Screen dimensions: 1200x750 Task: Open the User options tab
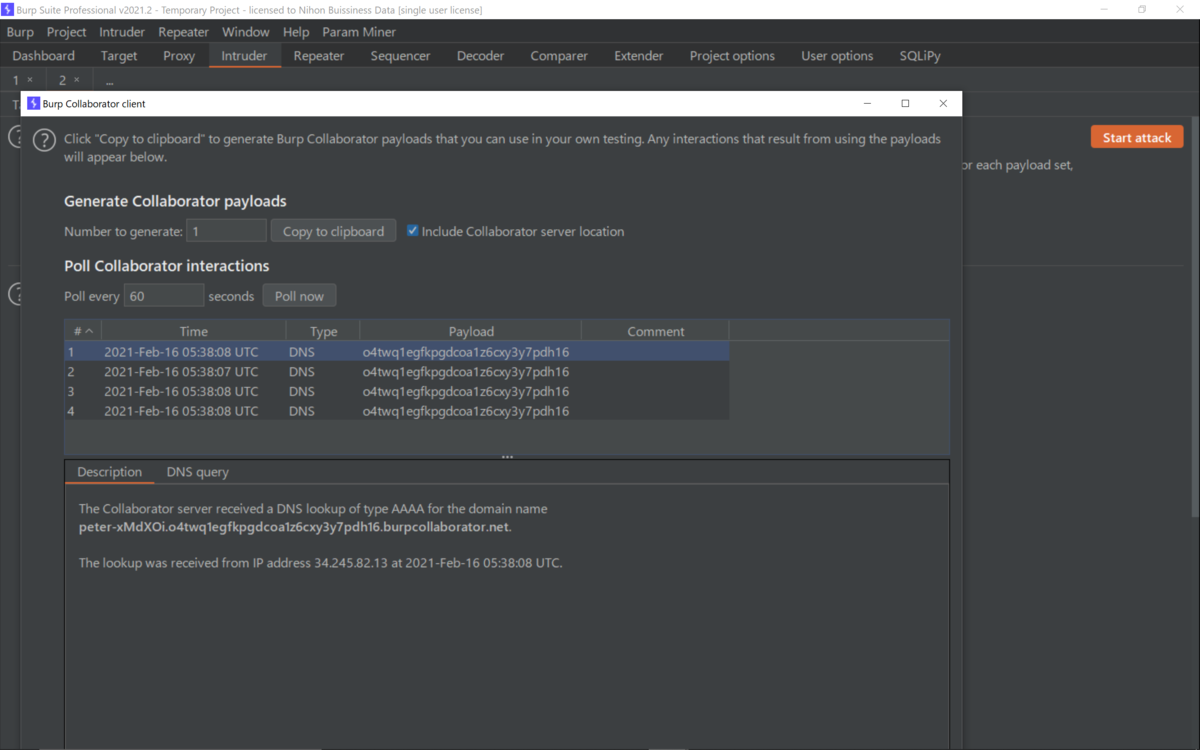[837, 56]
